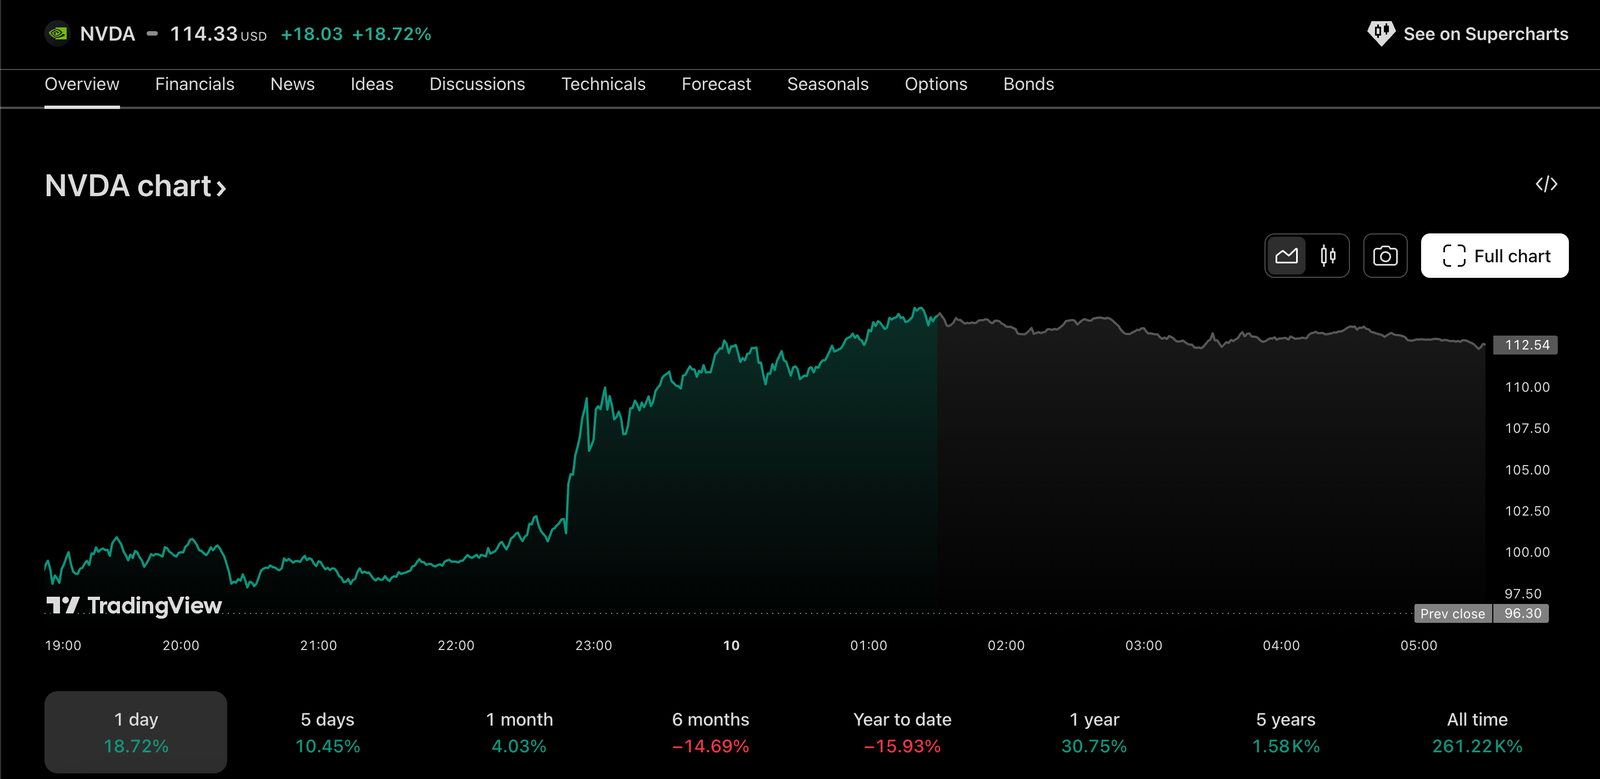
Task: Switch to the Financials tab
Action: [x=195, y=84]
